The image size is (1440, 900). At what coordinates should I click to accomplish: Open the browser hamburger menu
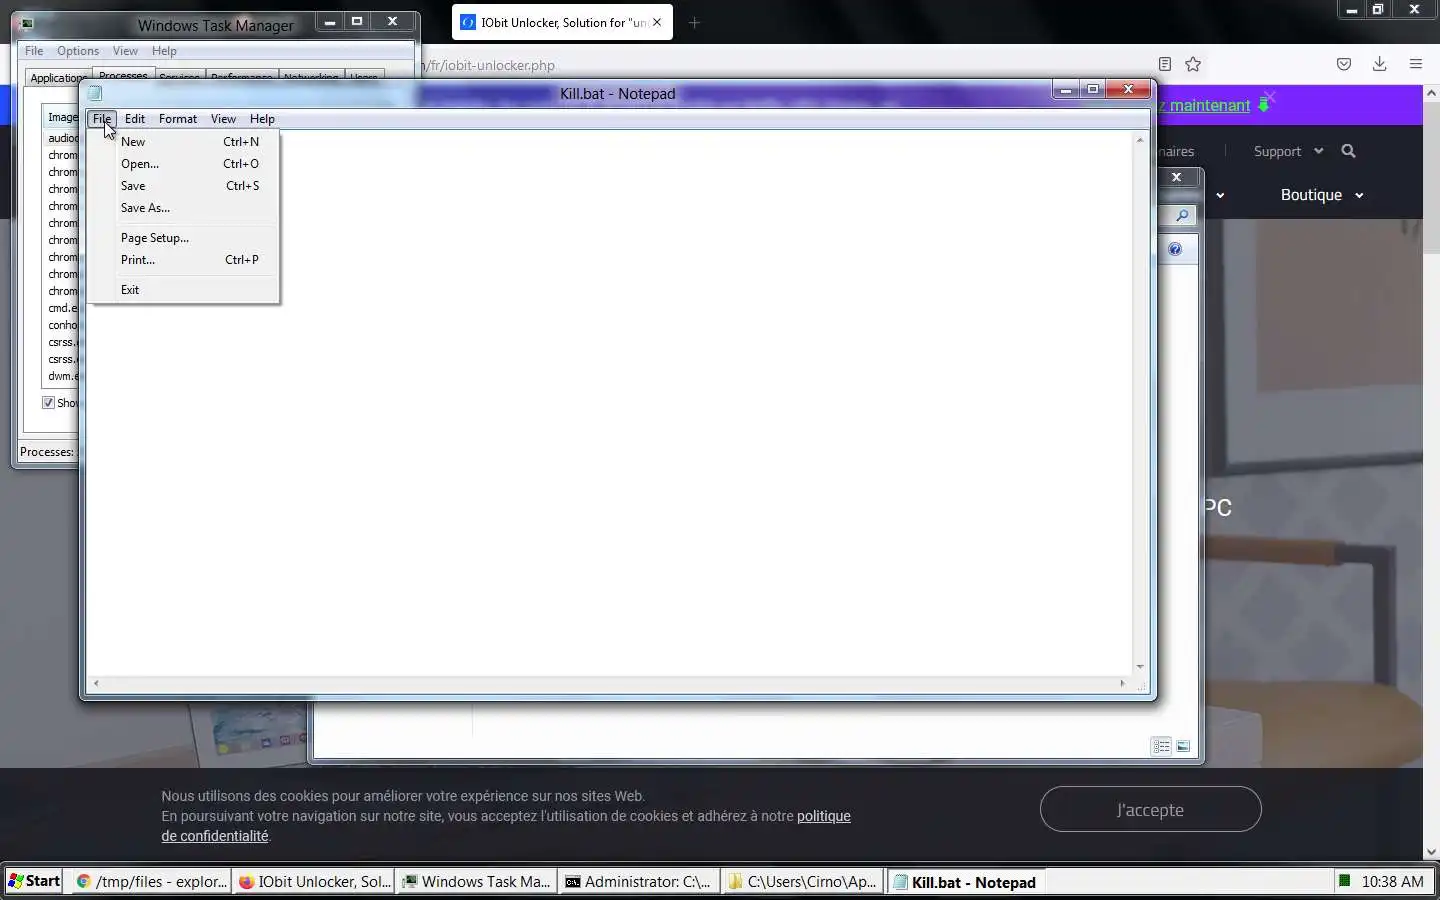point(1416,64)
